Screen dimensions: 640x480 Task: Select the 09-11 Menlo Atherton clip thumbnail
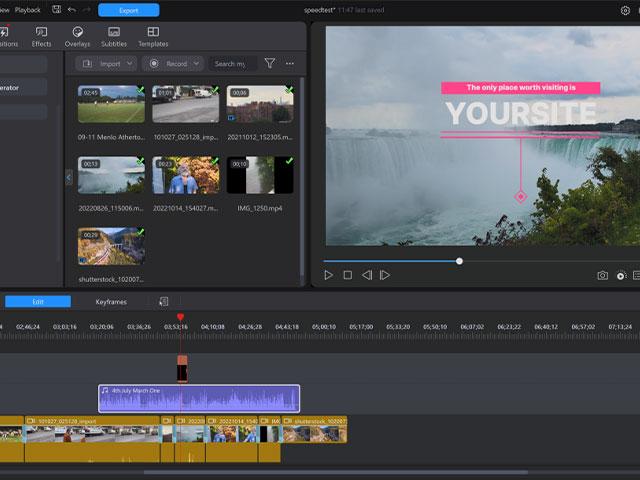click(111, 104)
